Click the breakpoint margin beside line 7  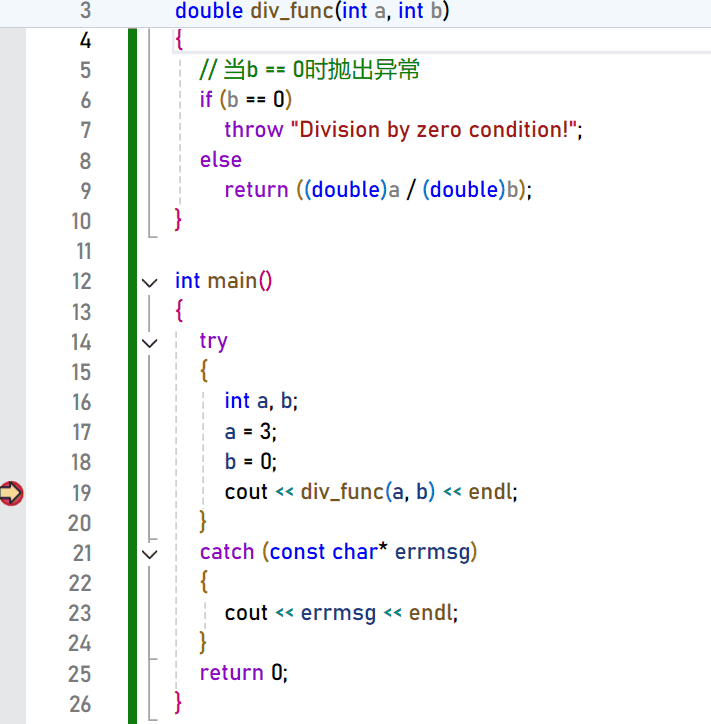point(12,130)
